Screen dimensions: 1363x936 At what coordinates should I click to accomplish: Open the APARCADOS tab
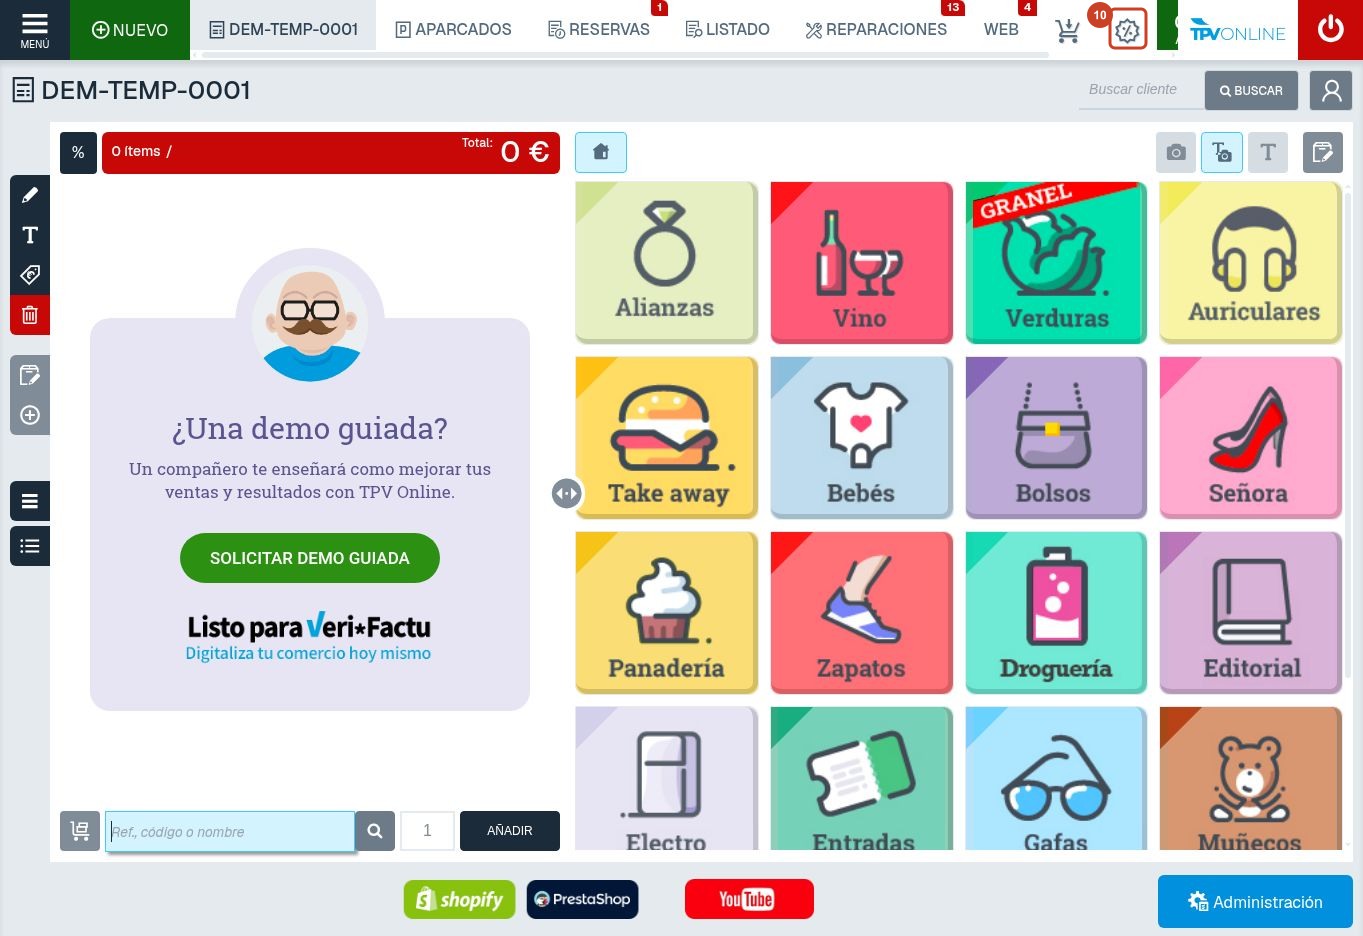(x=453, y=30)
